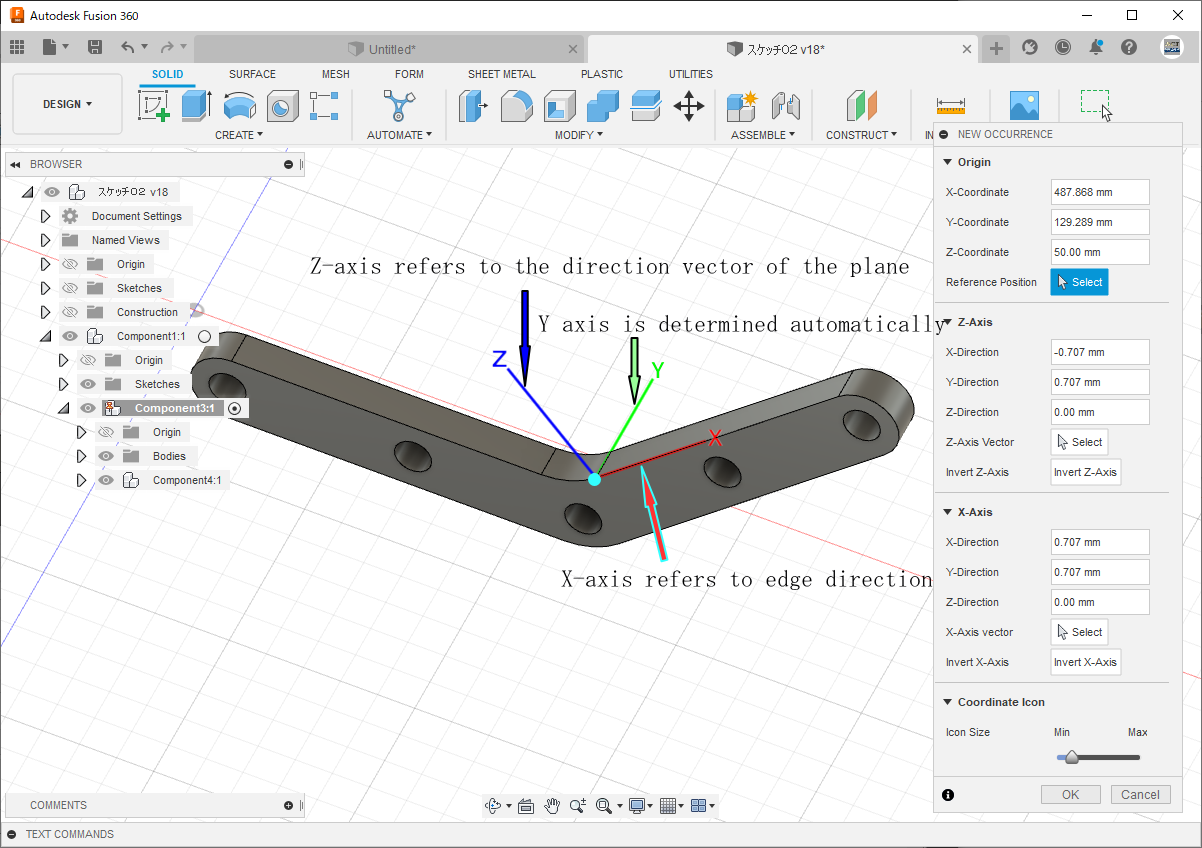Click the Automate toolbar icon
This screenshot has width=1202, height=848.
[x=399, y=105]
